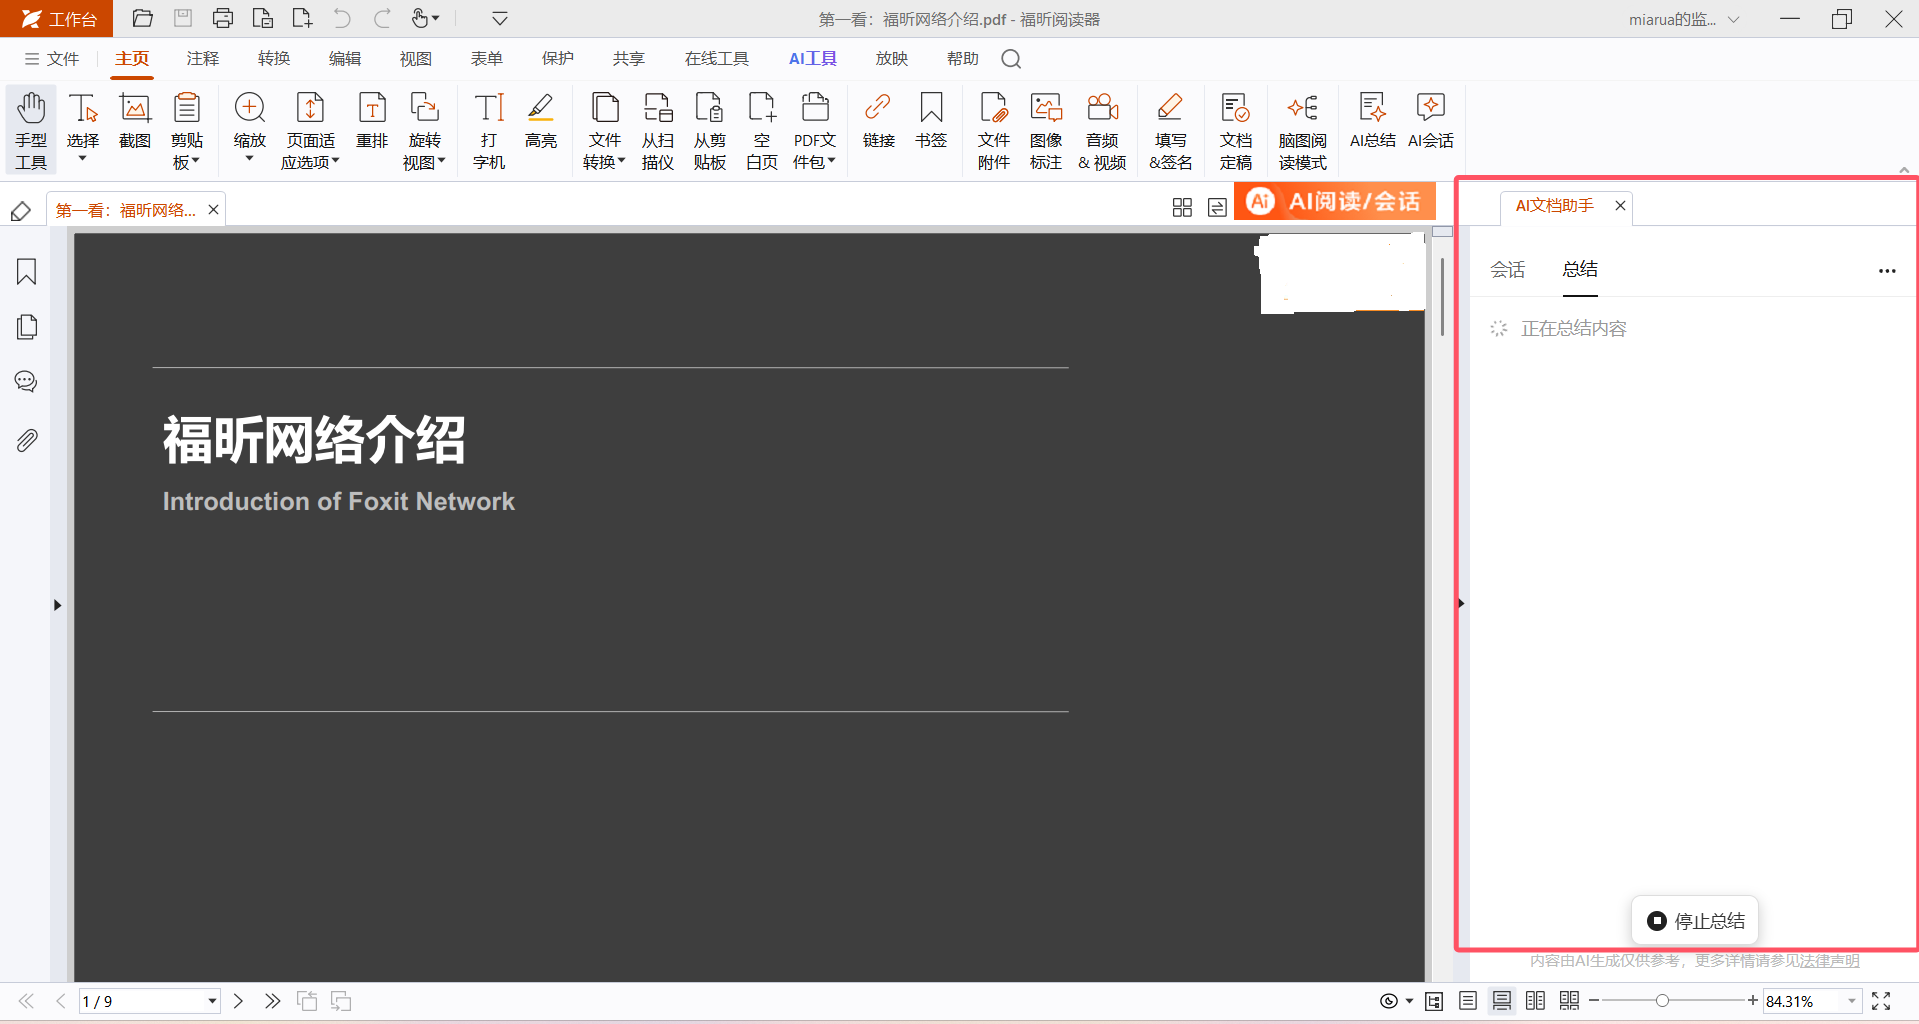Open the zoom percentage dropdown

tap(1852, 1001)
